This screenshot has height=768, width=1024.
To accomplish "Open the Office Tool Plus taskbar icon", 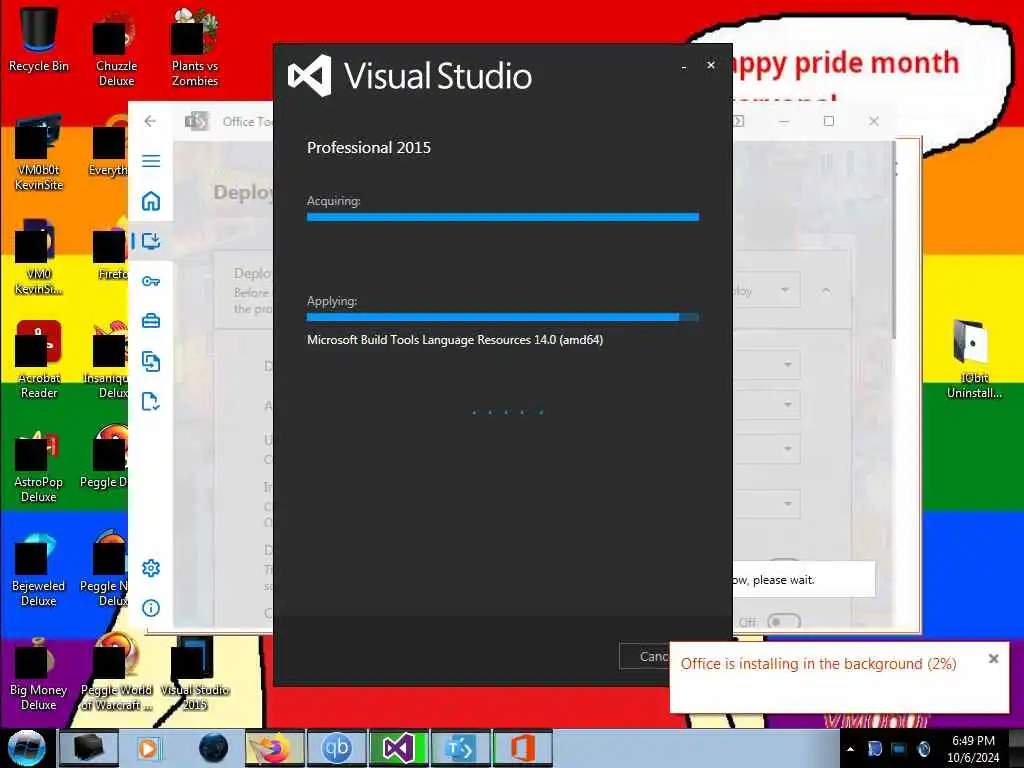I will (460, 748).
